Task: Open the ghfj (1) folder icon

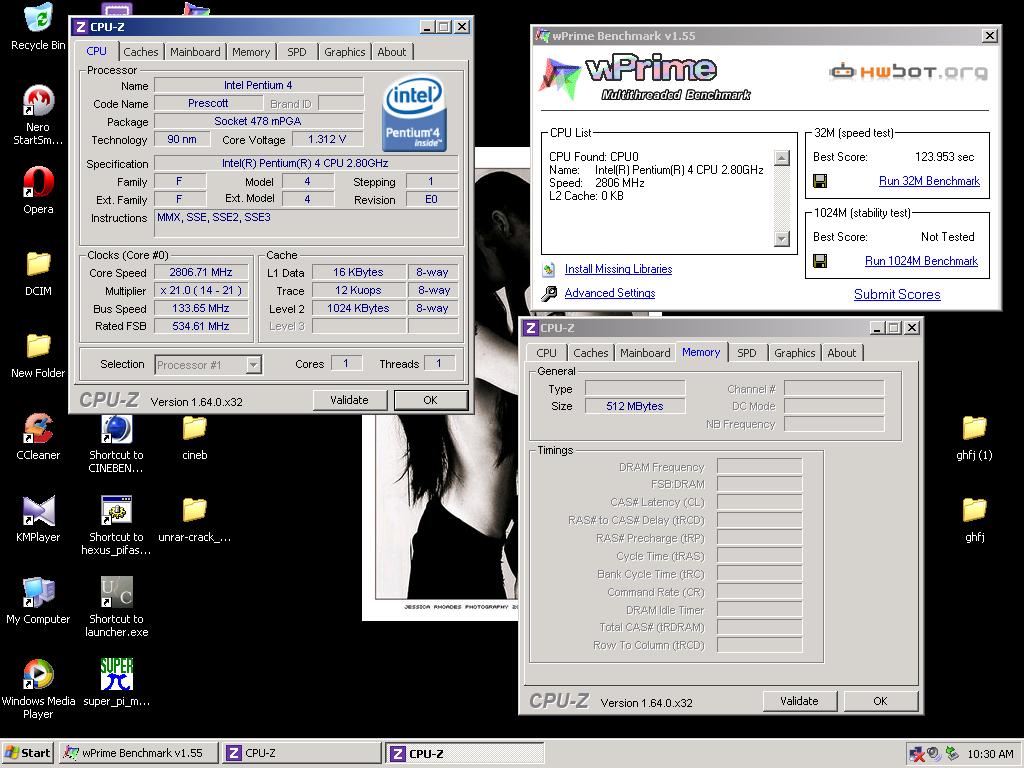Action: click(x=974, y=428)
